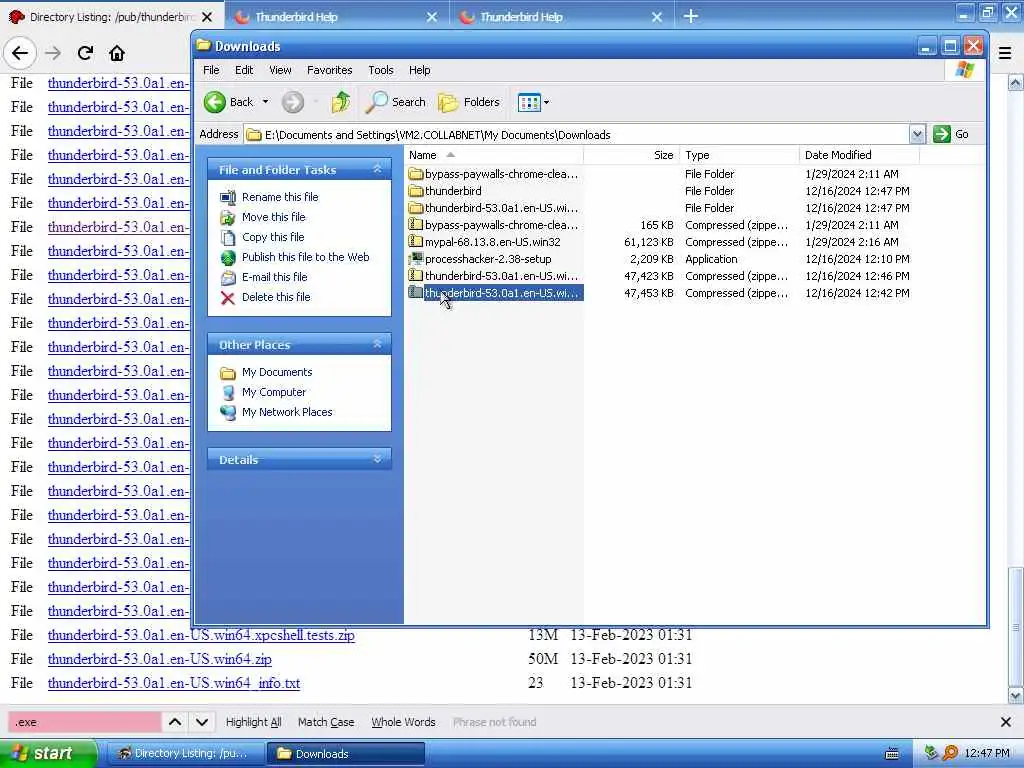Viewport: 1024px width, 768px height.
Task: Open My Computer in Other Places
Action: coord(274,392)
